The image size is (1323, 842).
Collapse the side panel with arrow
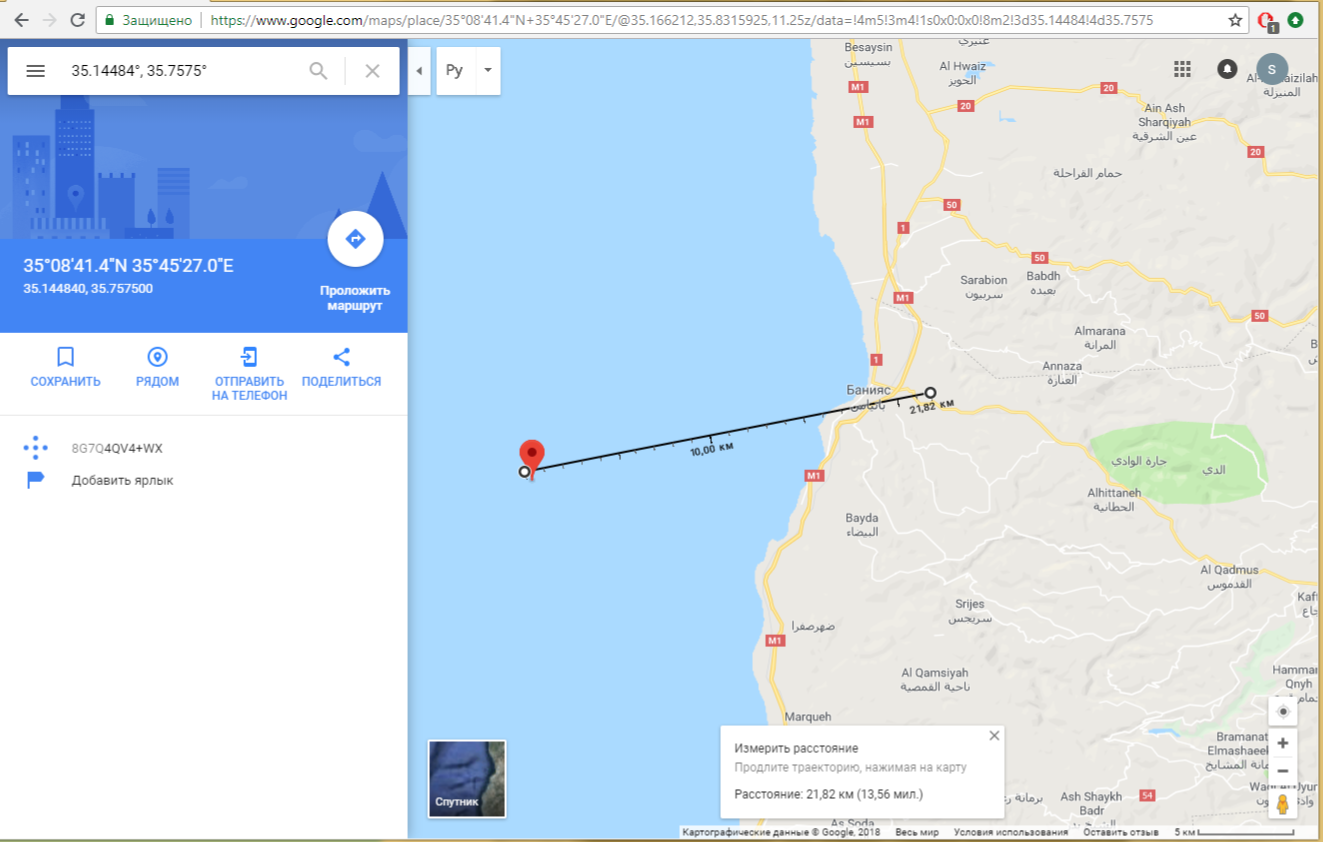[419, 71]
